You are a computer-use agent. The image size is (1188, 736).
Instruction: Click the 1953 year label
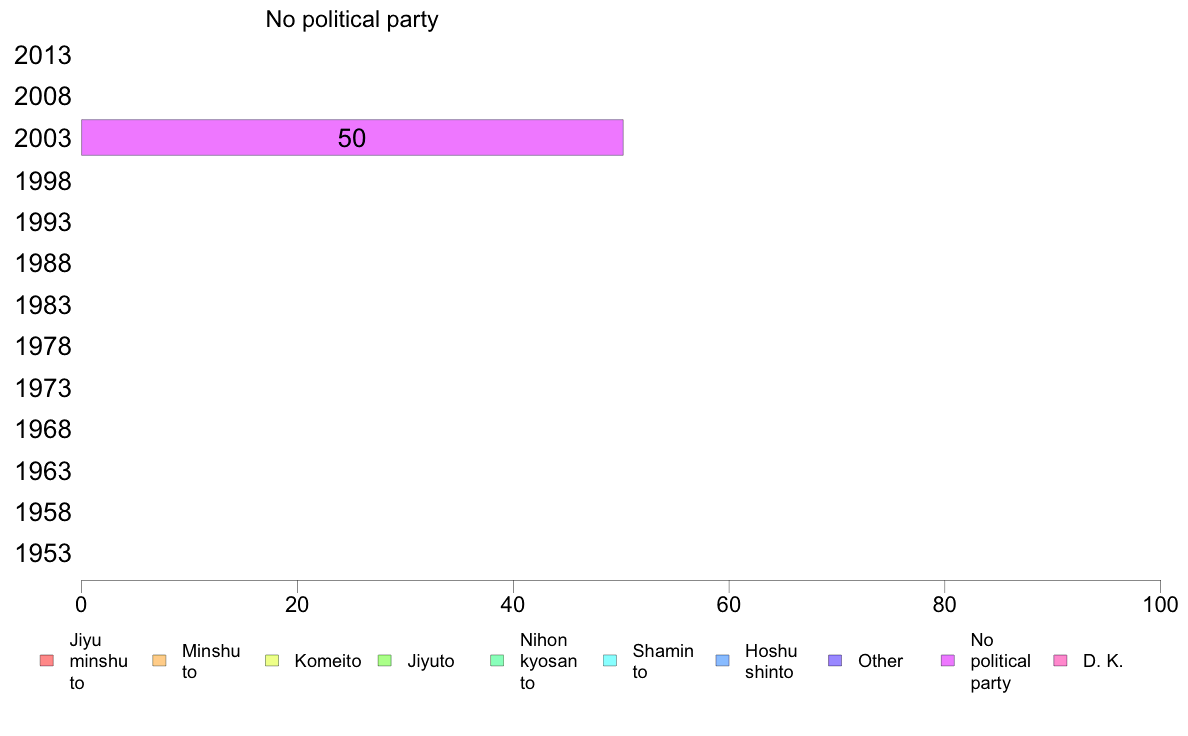(x=43, y=553)
